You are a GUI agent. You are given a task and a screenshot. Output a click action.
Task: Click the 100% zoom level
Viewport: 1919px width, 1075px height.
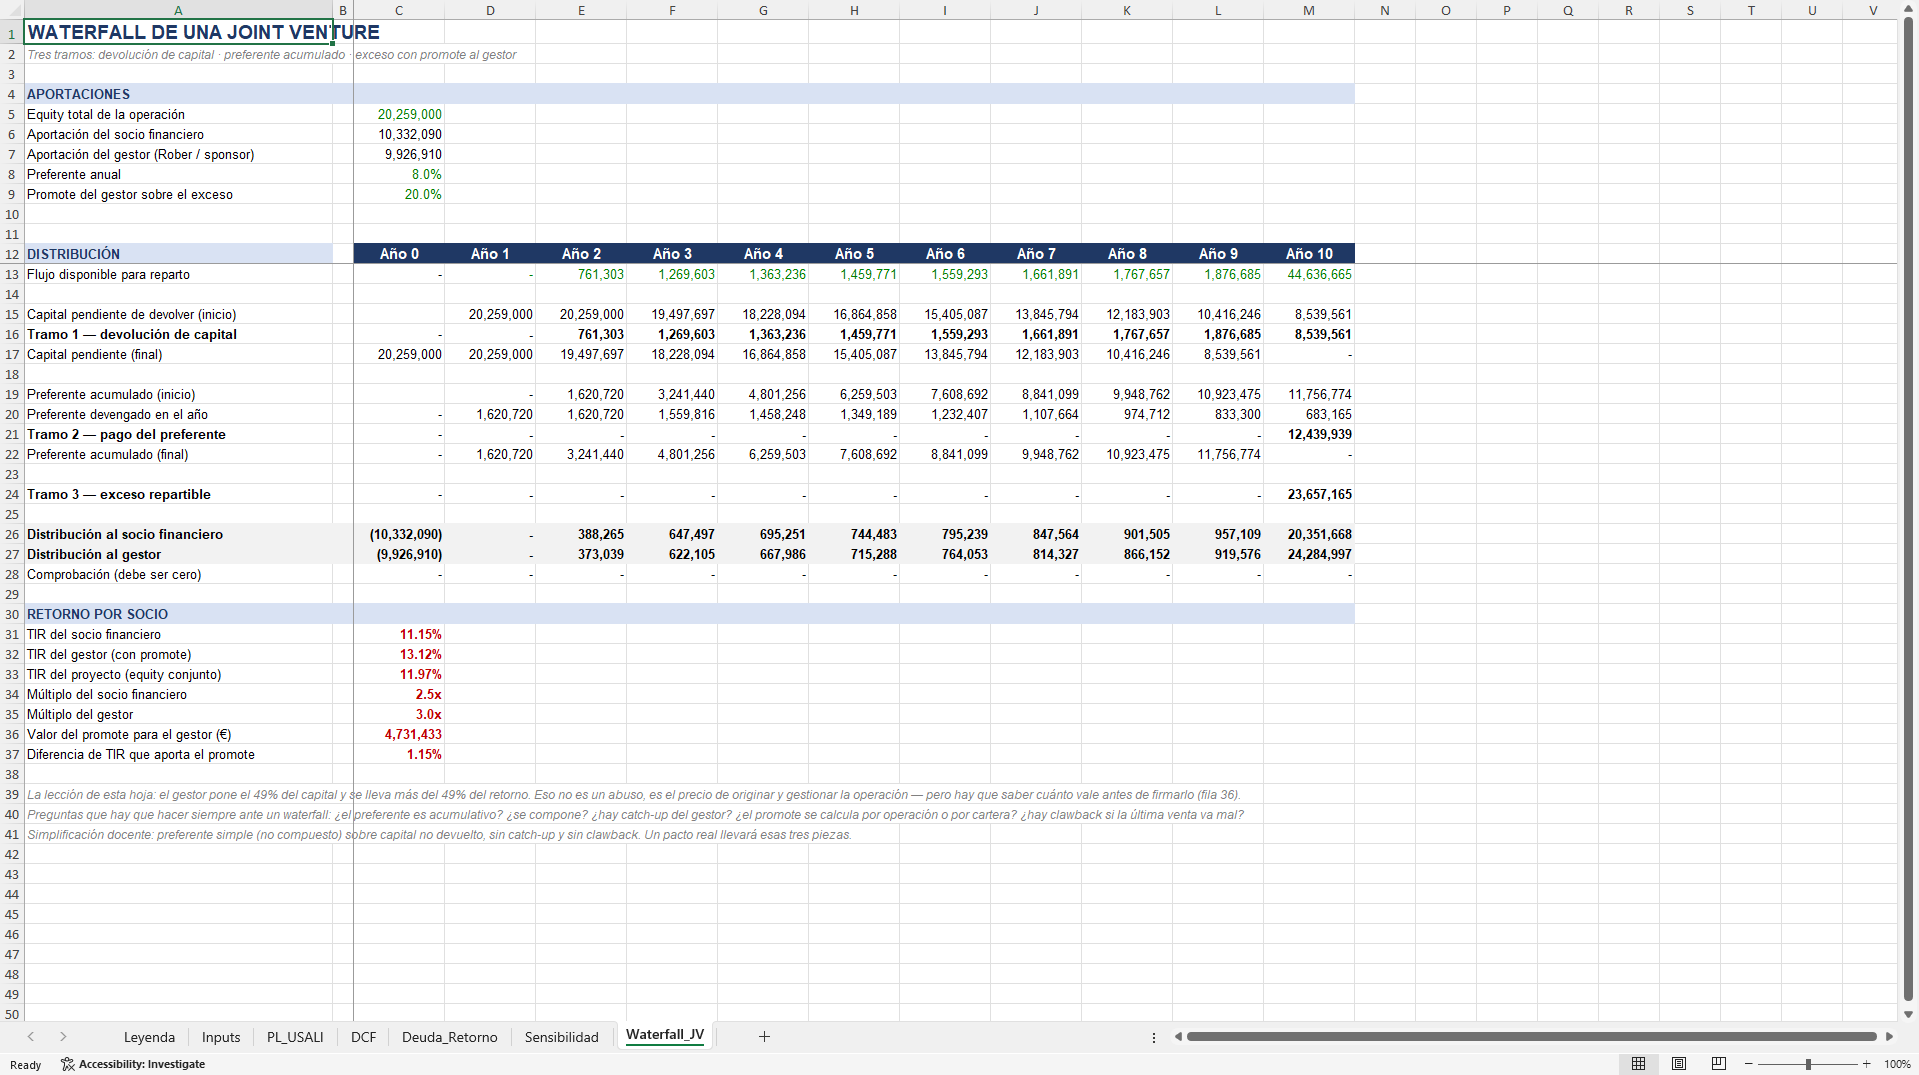tap(1897, 1064)
